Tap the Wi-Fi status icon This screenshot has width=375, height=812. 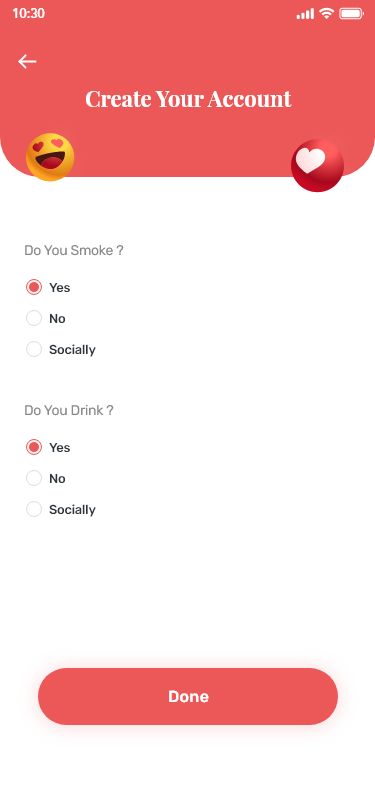point(326,13)
